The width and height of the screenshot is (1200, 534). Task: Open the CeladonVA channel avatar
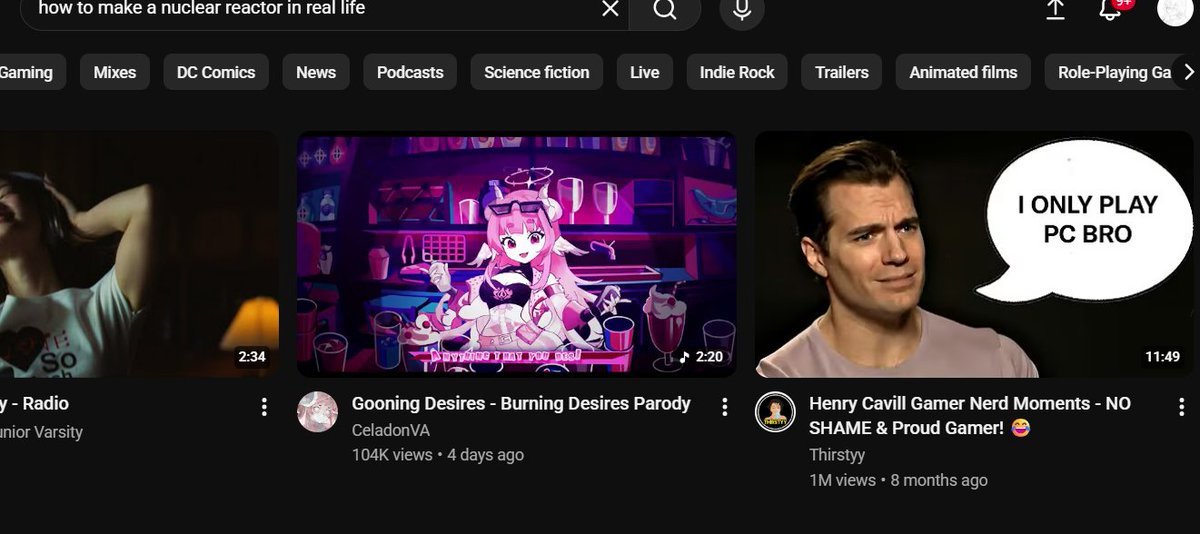(317, 411)
